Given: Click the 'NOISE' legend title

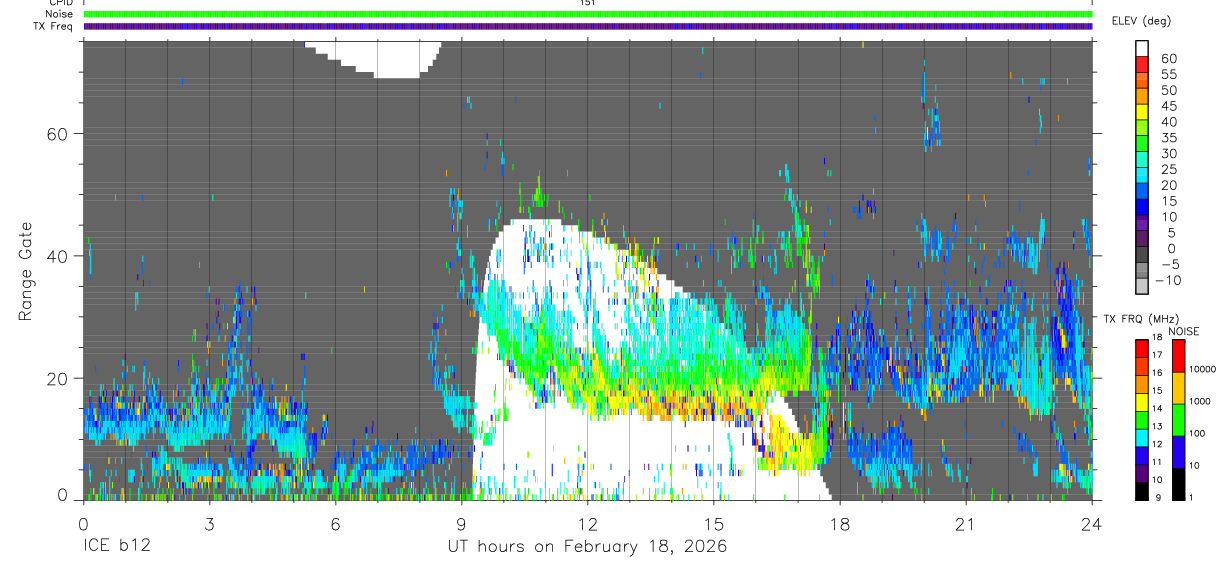Looking at the screenshot, I should click(x=1184, y=331).
